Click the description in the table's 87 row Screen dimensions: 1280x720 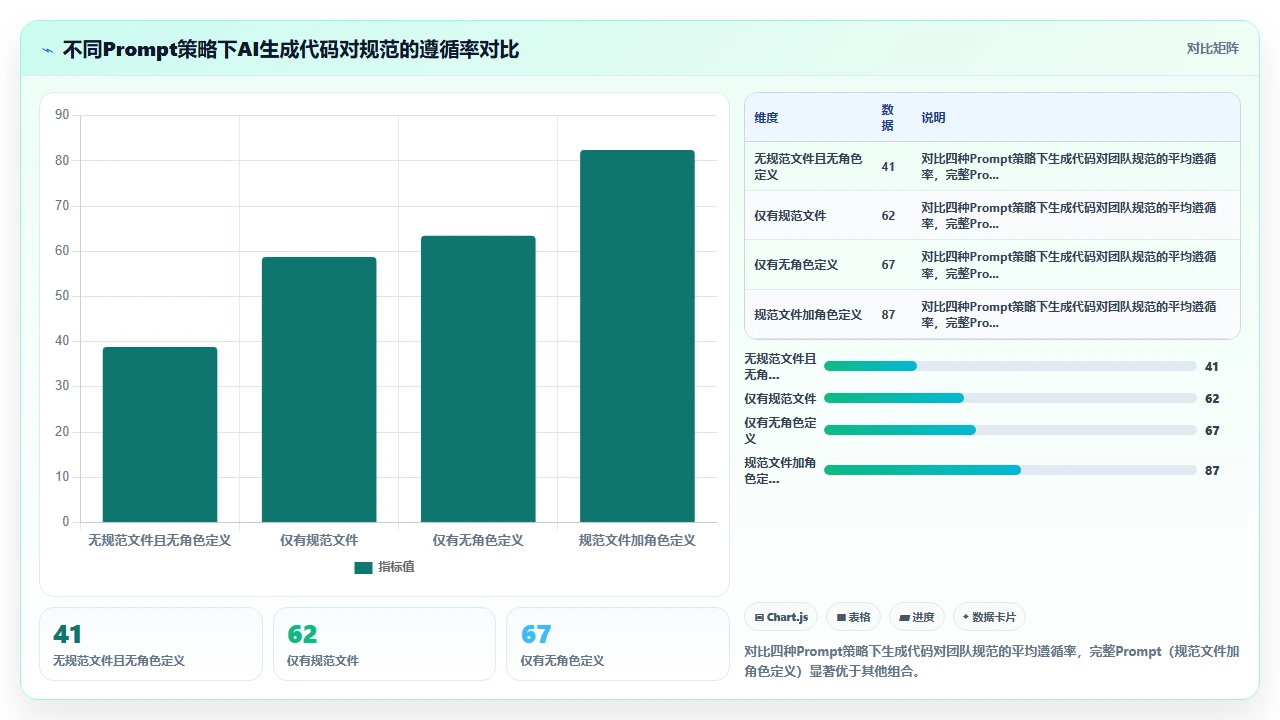(1070, 315)
